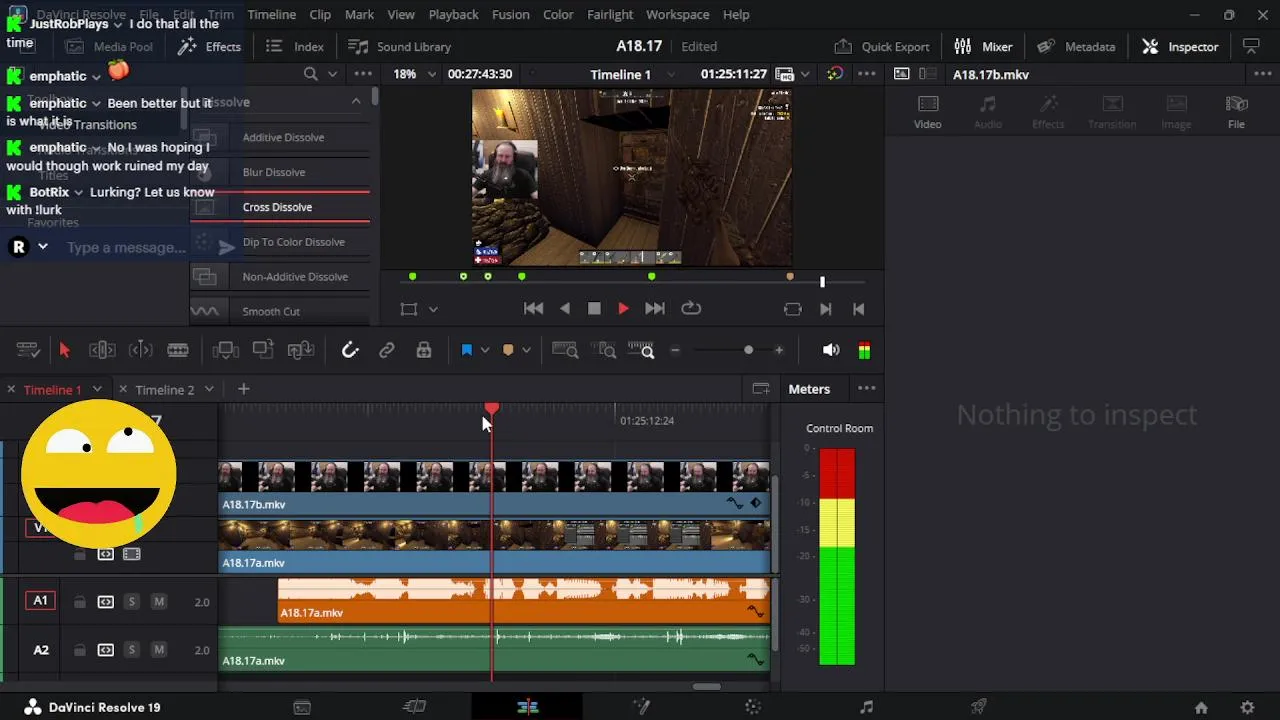
Task: Mute audio track A1
Action: point(159,602)
